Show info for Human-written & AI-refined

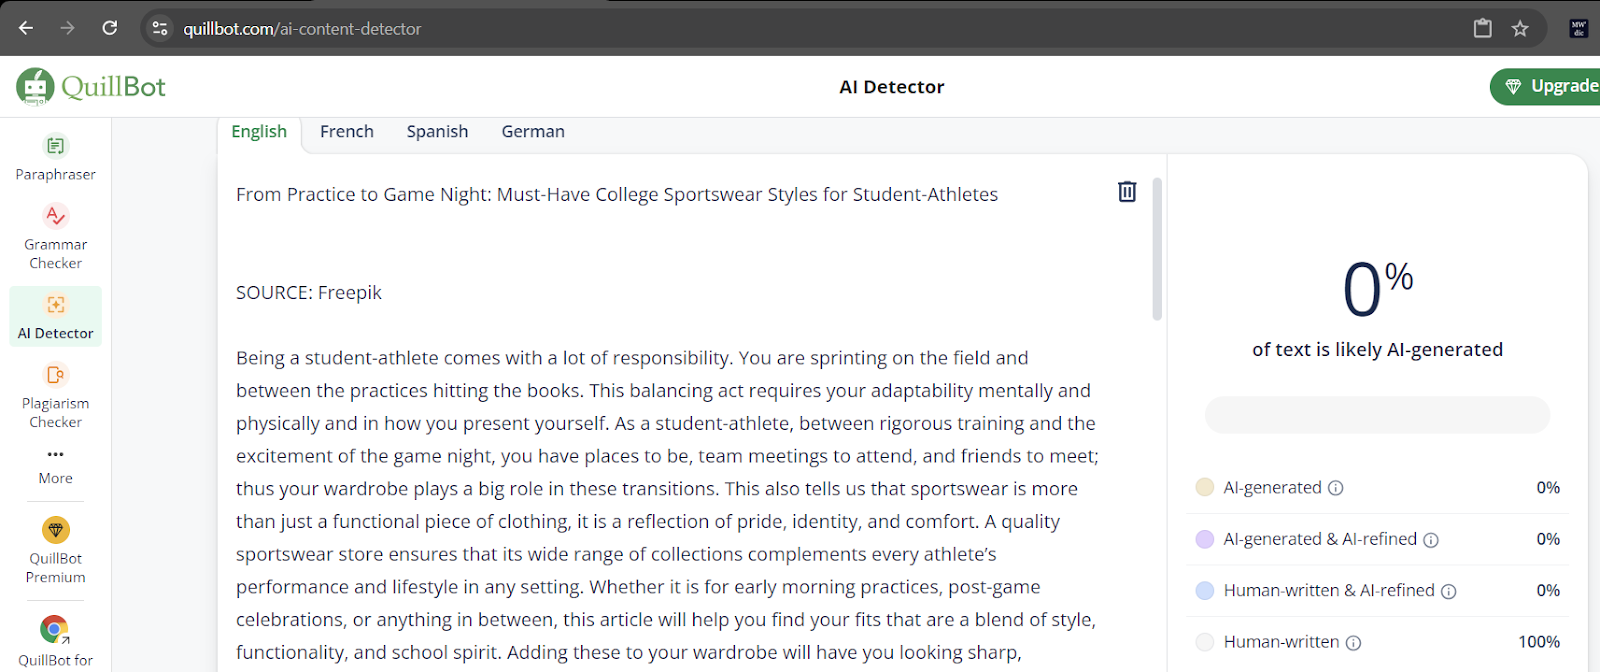pyautogui.click(x=1449, y=591)
